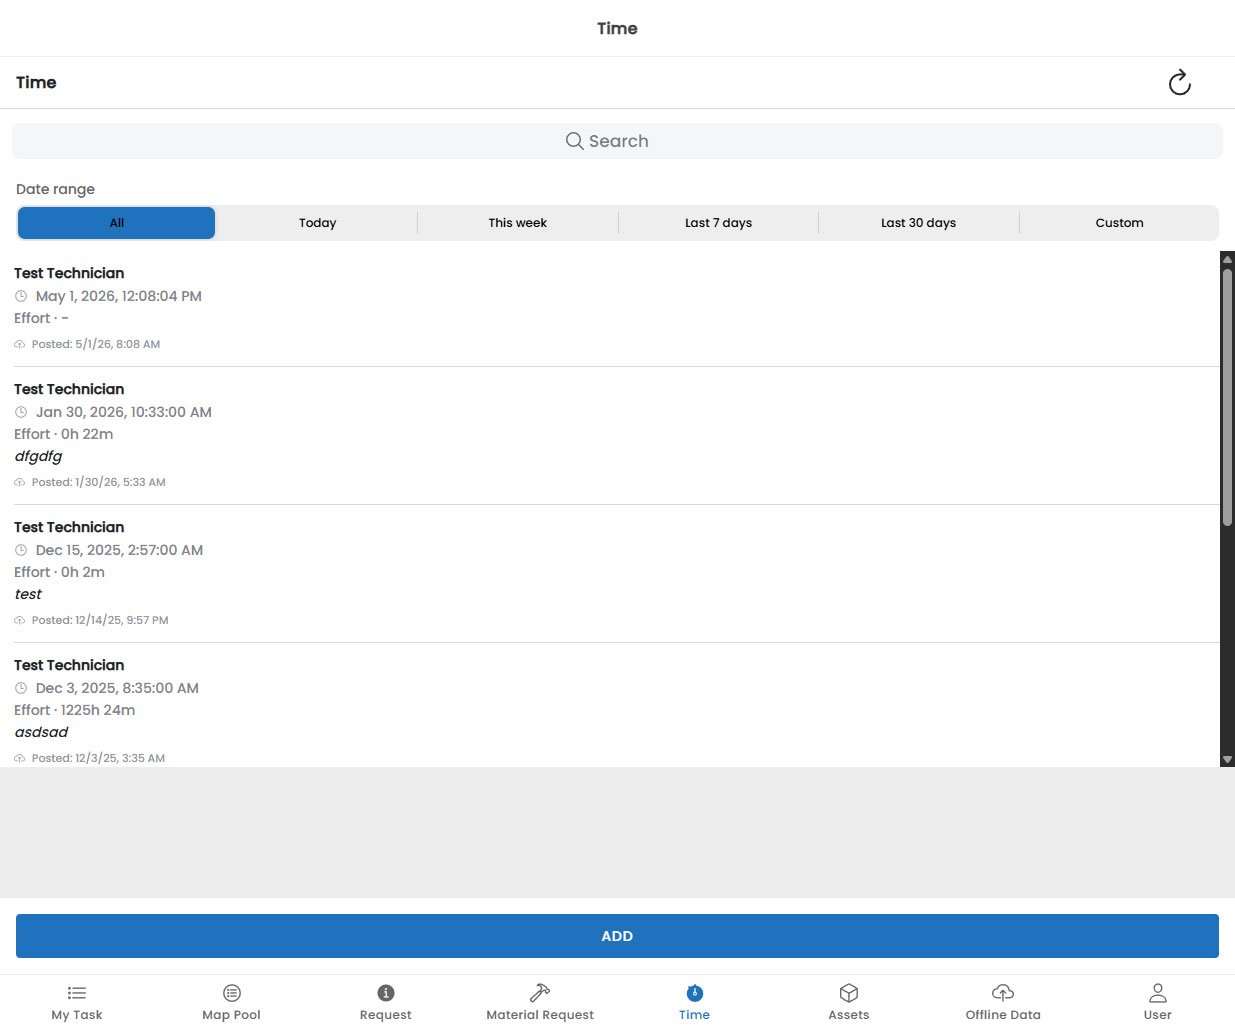The image size is (1235, 1031).
Task: Click the note text 'asdsad'
Action: (41, 732)
